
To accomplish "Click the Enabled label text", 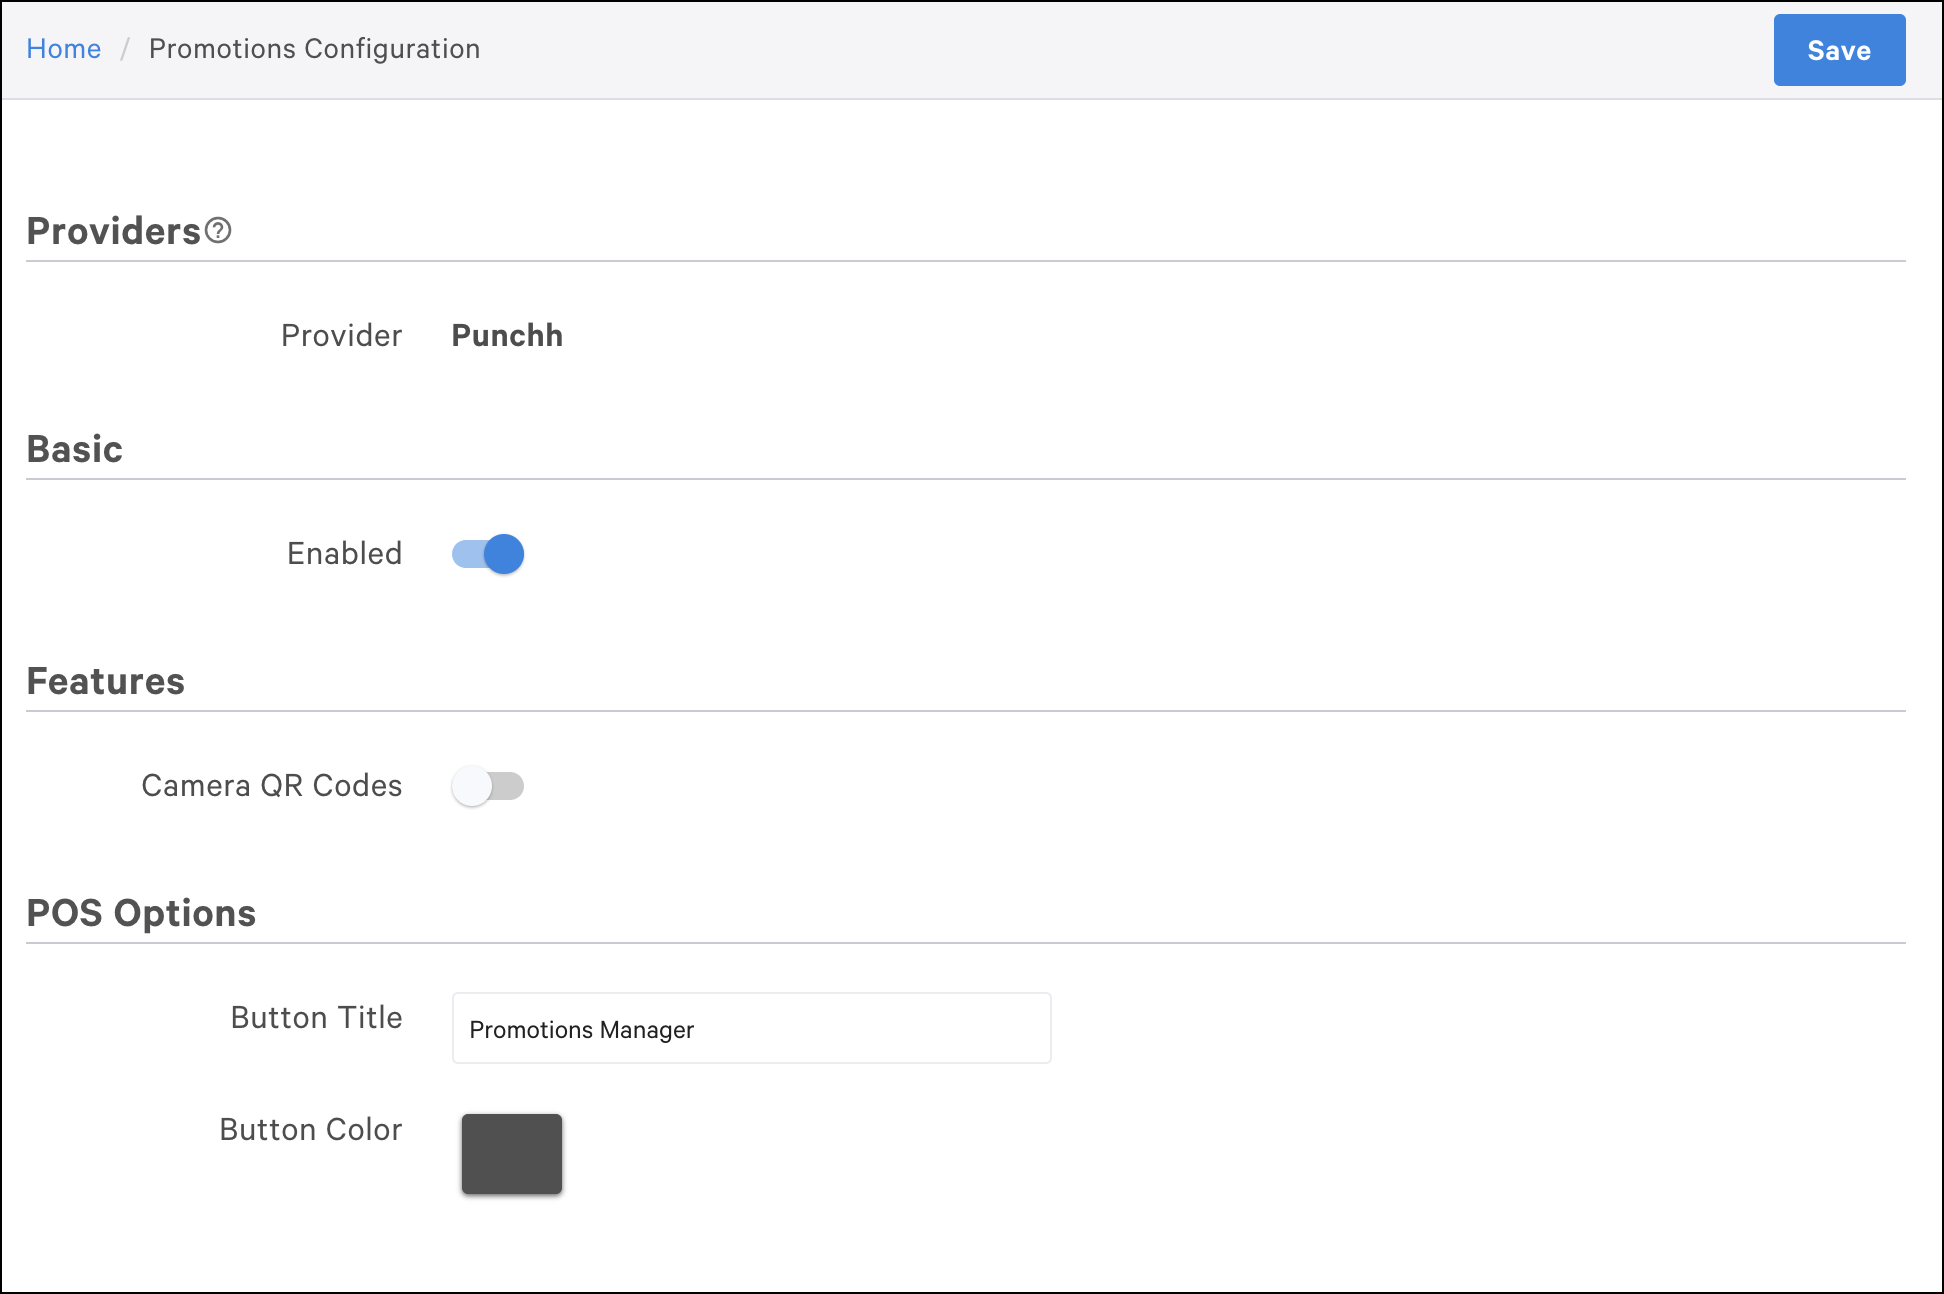I will point(344,554).
